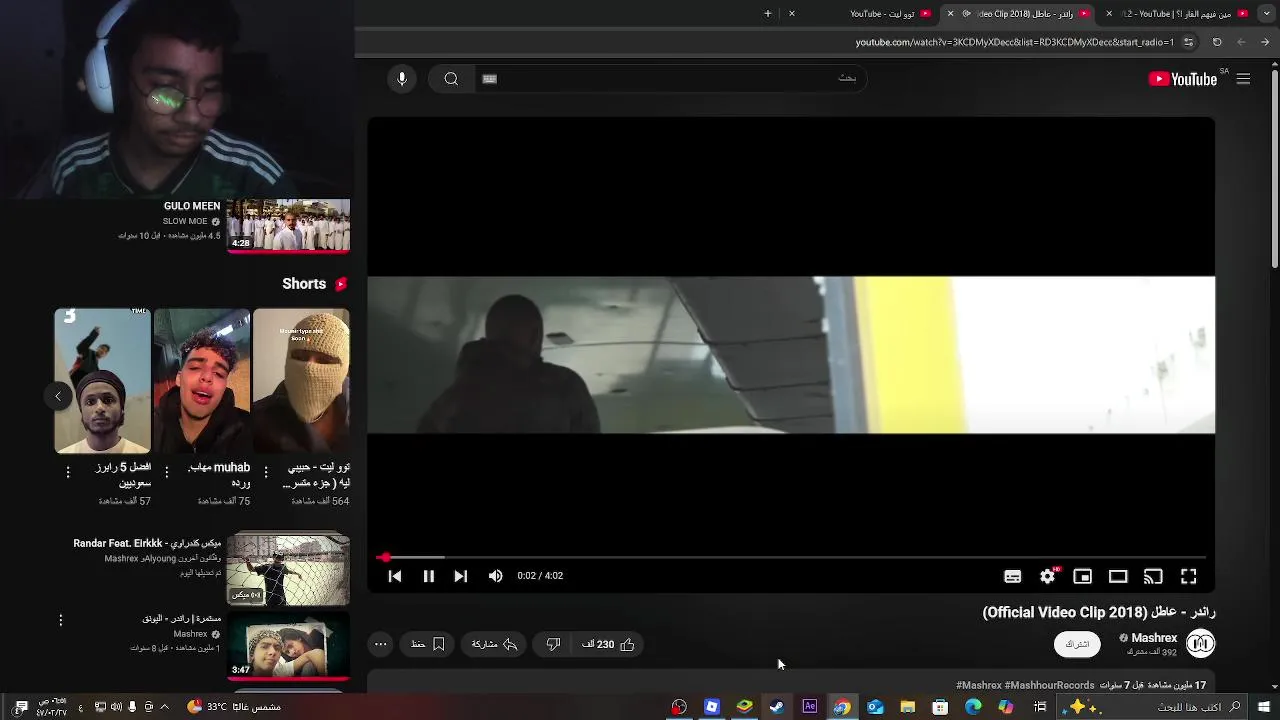The image size is (1280, 720).
Task: Switch to the توو ليت YouTube tab
Action: click(x=862, y=14)
